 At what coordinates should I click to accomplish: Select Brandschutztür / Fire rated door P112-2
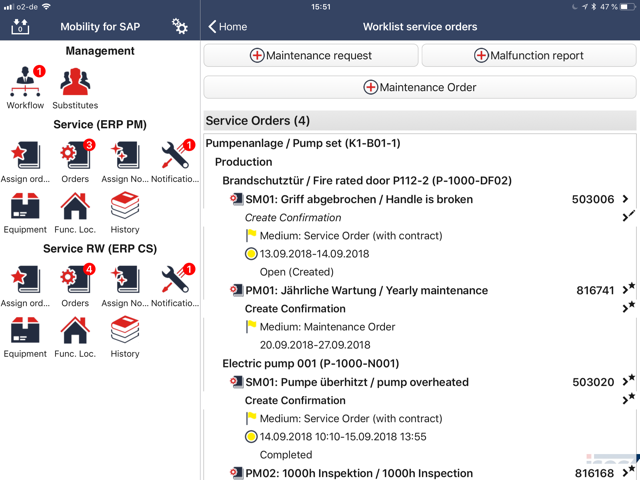[367, 180]
